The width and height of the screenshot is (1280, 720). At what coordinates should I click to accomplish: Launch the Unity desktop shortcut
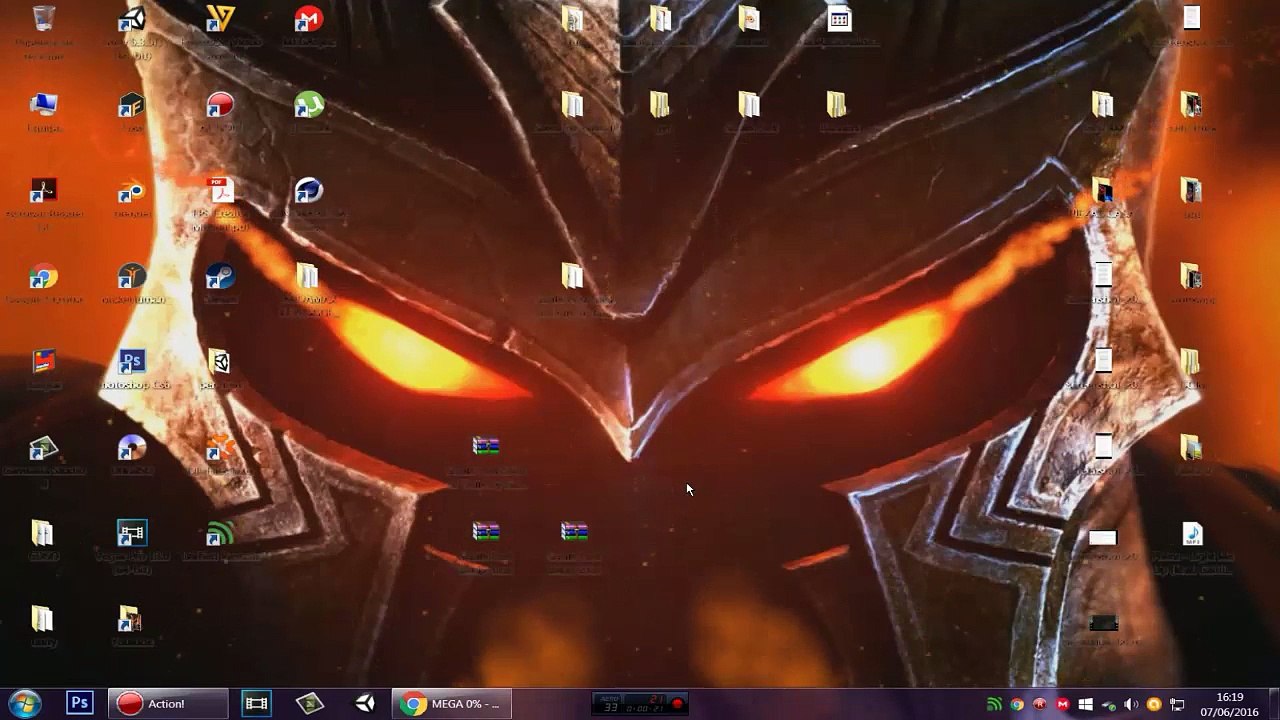pyautogui.click(x=131, y=20)
